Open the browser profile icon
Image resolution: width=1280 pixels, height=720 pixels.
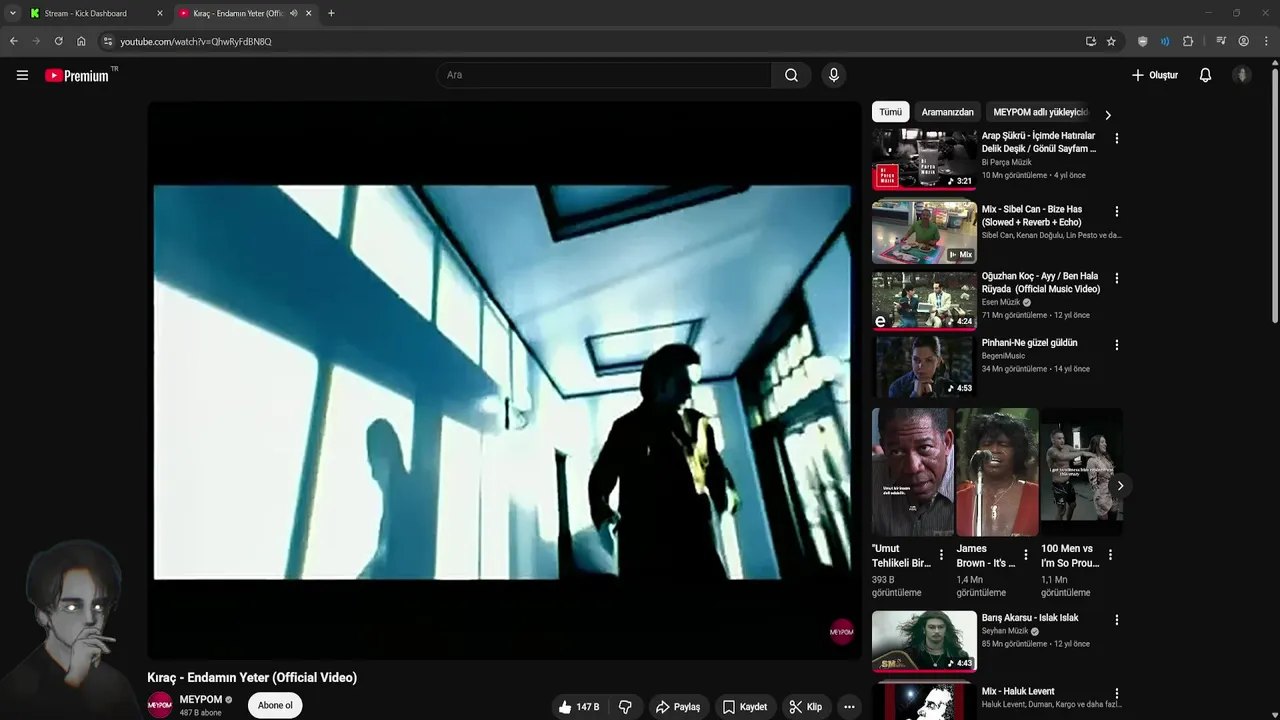pyautogui.click(x=1243, y=41)
